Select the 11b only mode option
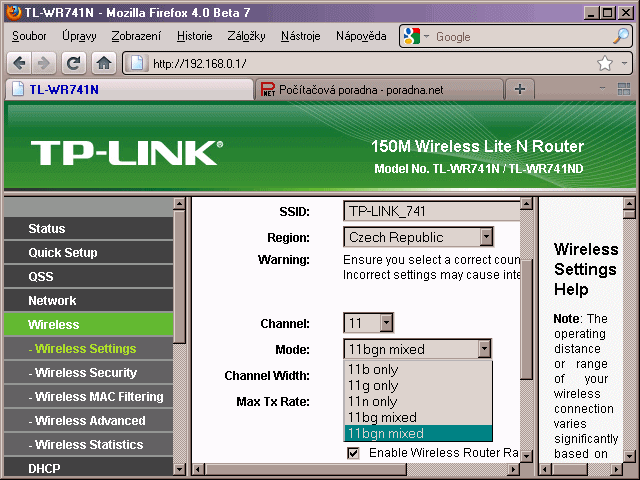 coord(418,369)
